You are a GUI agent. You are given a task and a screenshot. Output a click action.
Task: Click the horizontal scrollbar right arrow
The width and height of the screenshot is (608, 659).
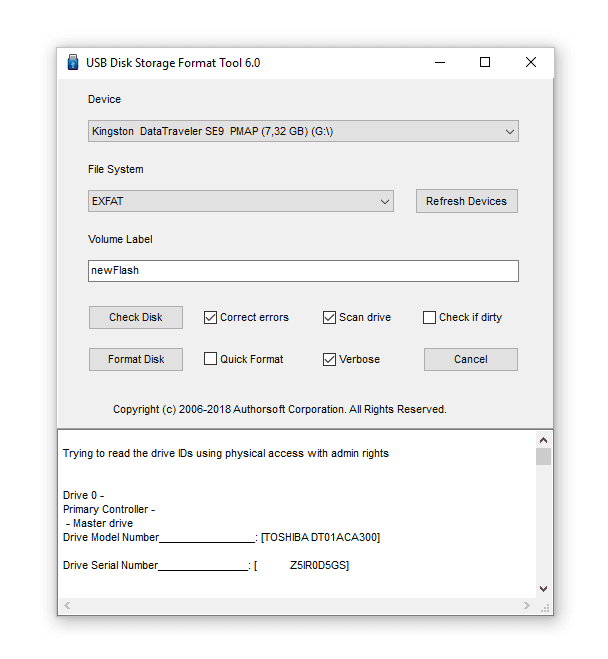coord(526,605)
